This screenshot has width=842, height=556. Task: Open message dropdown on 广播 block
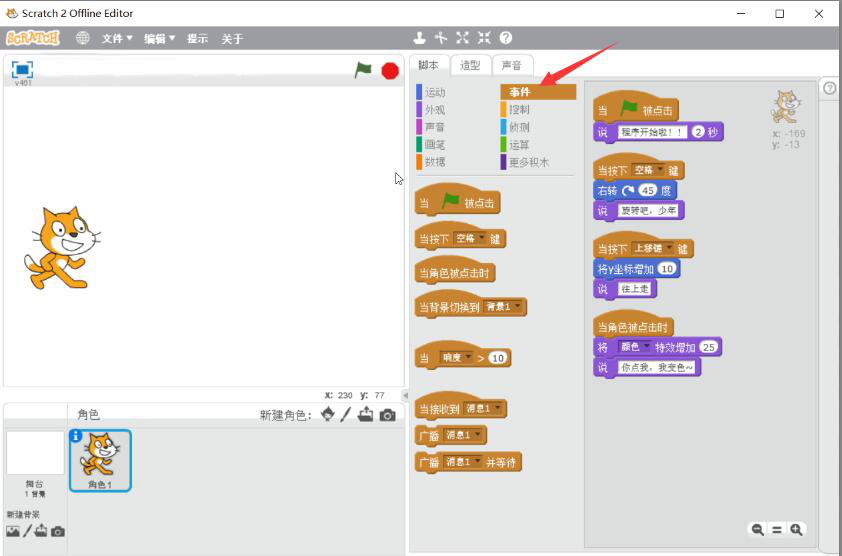click(x=462, y=435)
